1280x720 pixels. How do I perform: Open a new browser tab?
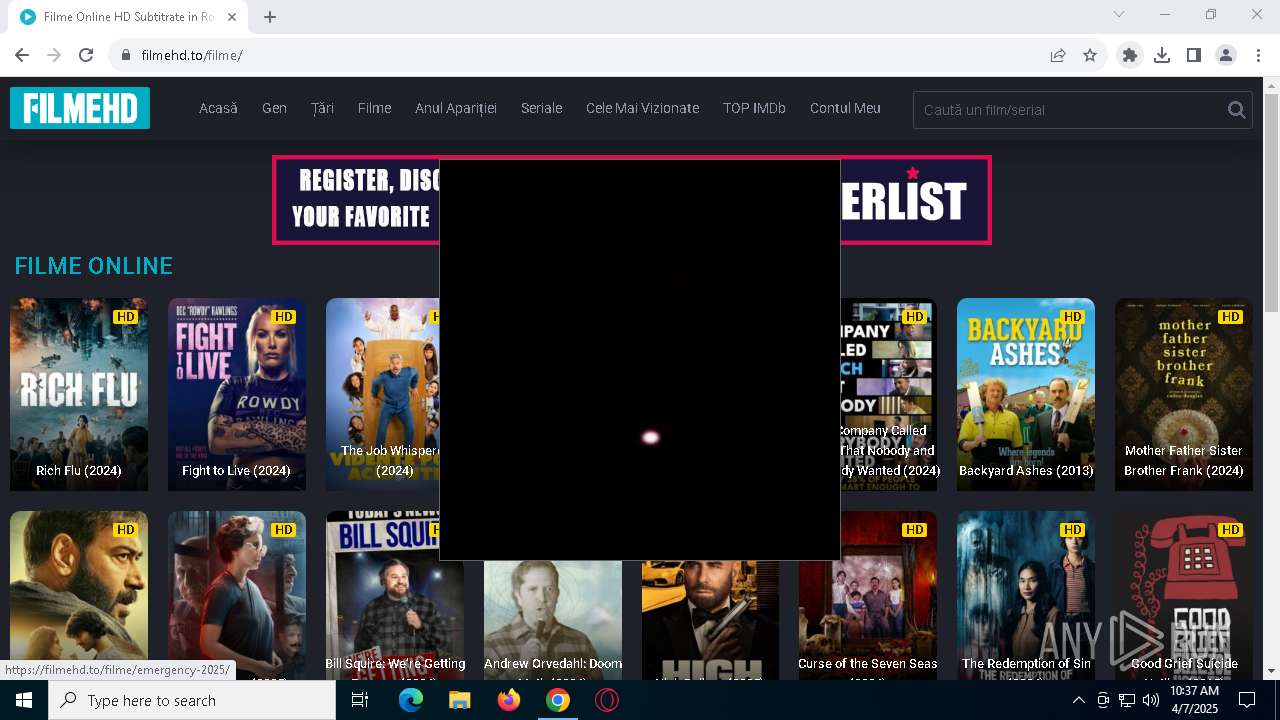click(x=270, y=16)
